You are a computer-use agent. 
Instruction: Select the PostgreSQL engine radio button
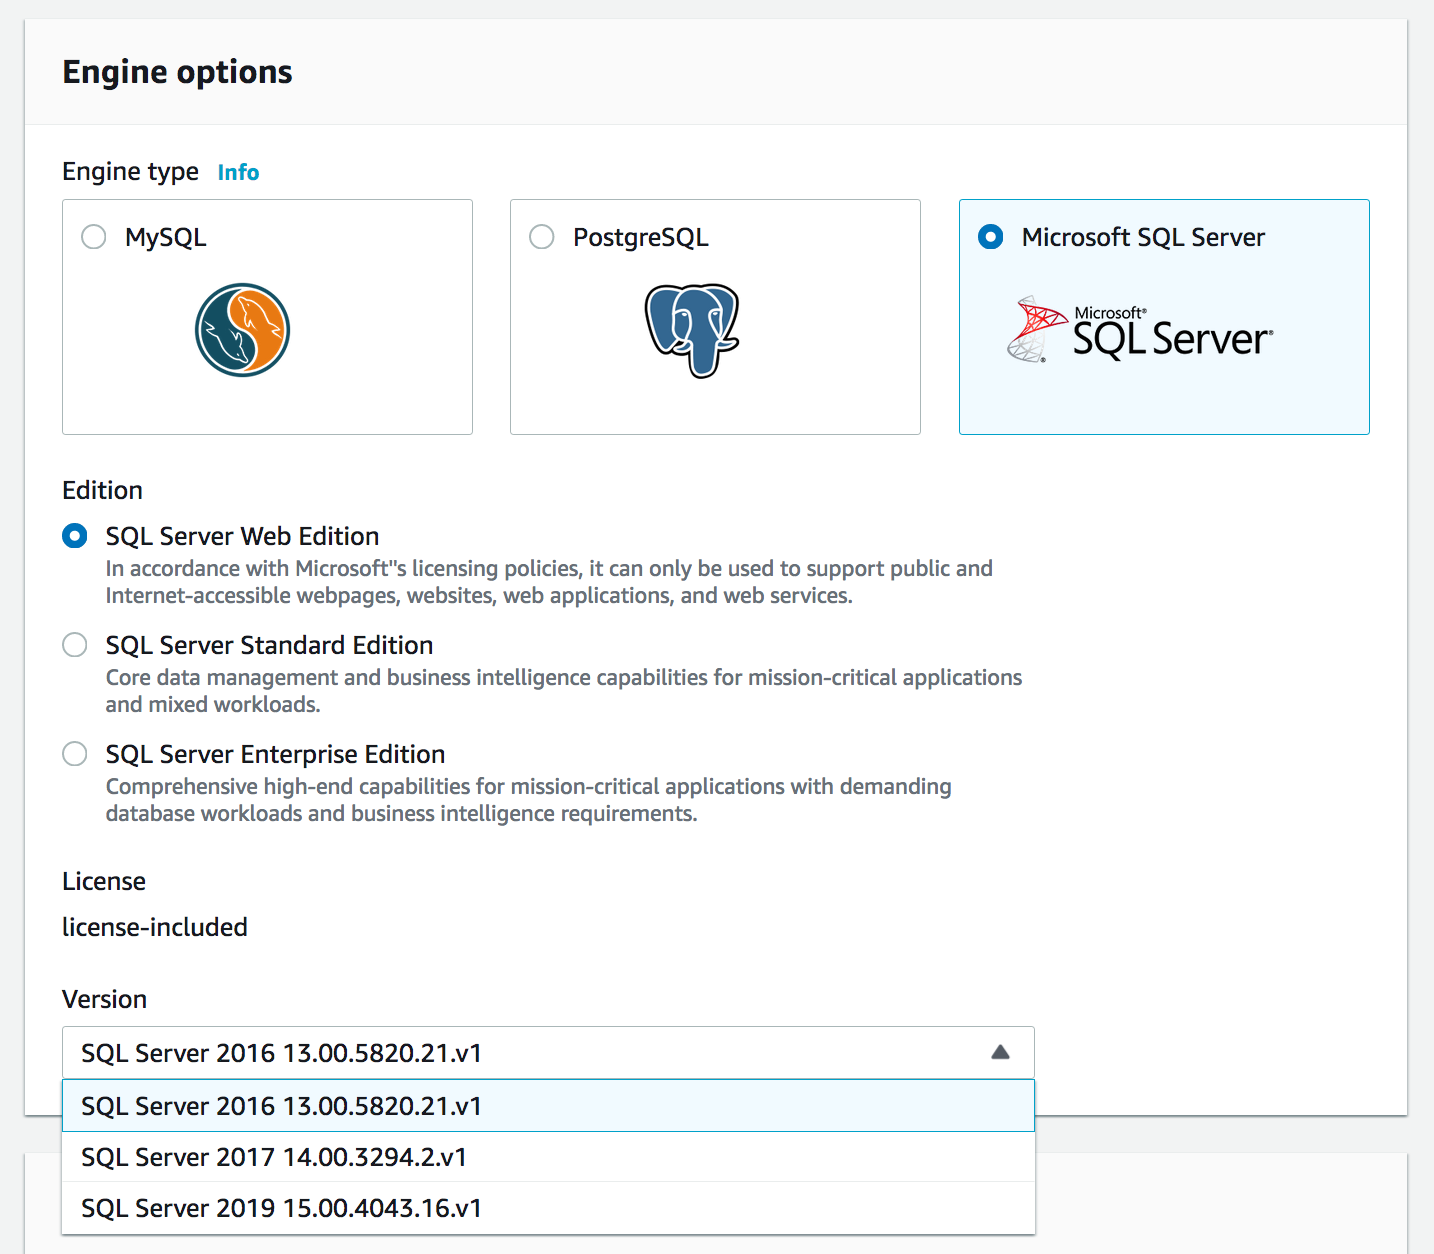542,237
